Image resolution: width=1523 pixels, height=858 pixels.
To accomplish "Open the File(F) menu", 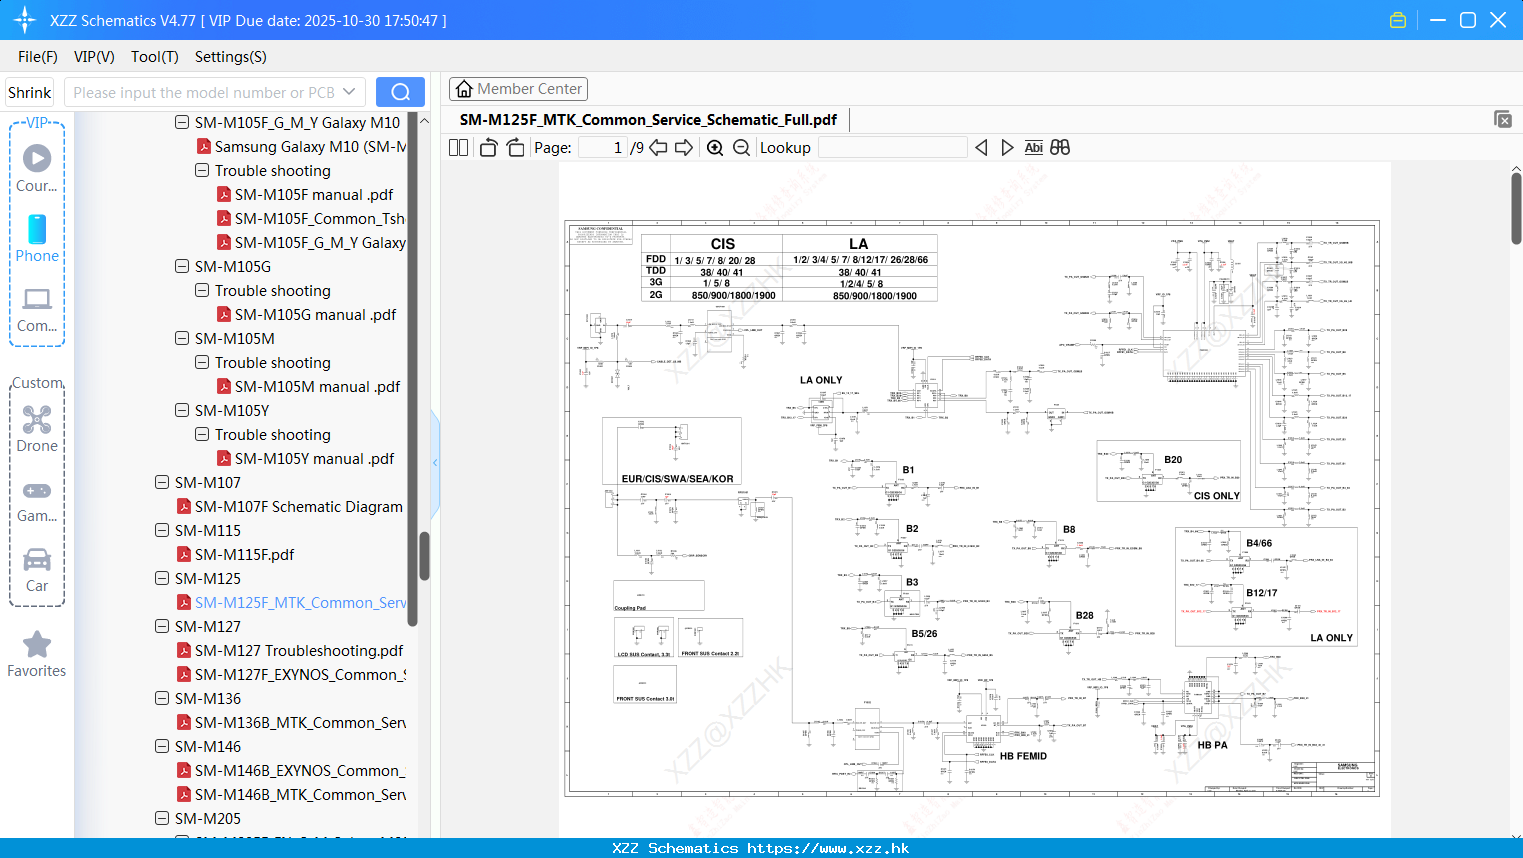I will pyautogui.click(x=38, y=57).
